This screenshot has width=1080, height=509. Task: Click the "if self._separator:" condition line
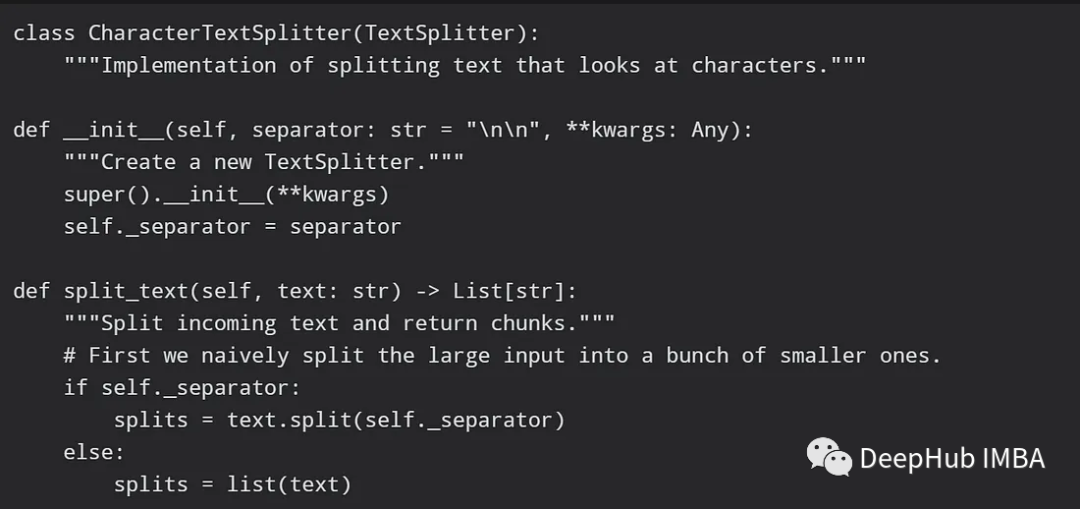coord(182,387)
